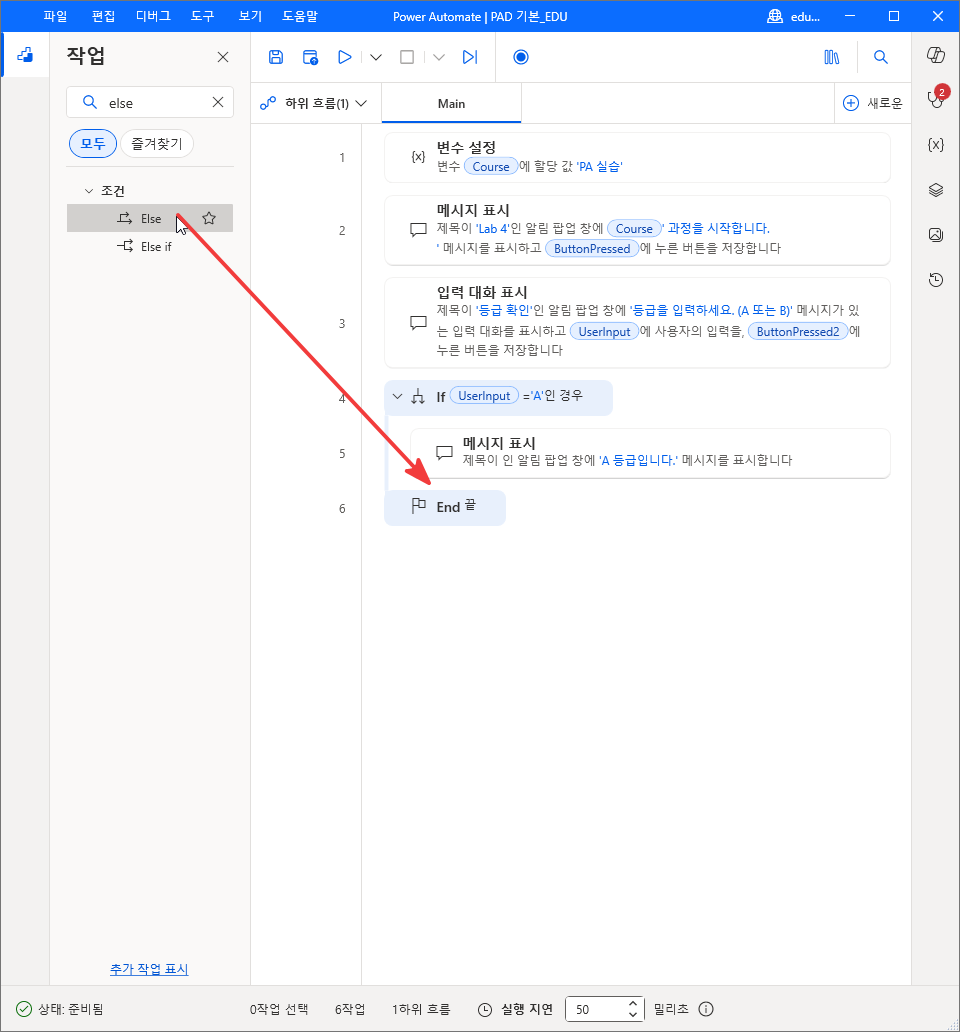
Task: Save the flow with the disk icon
Action: [276, 57]
